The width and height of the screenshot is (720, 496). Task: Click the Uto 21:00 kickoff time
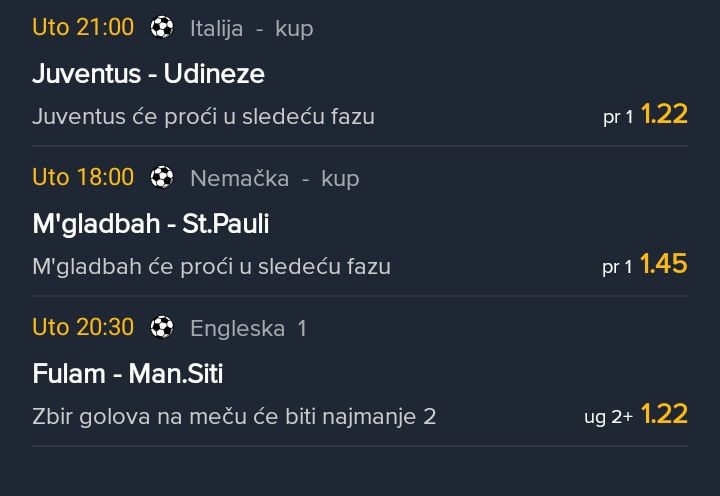tap(83, 27)
